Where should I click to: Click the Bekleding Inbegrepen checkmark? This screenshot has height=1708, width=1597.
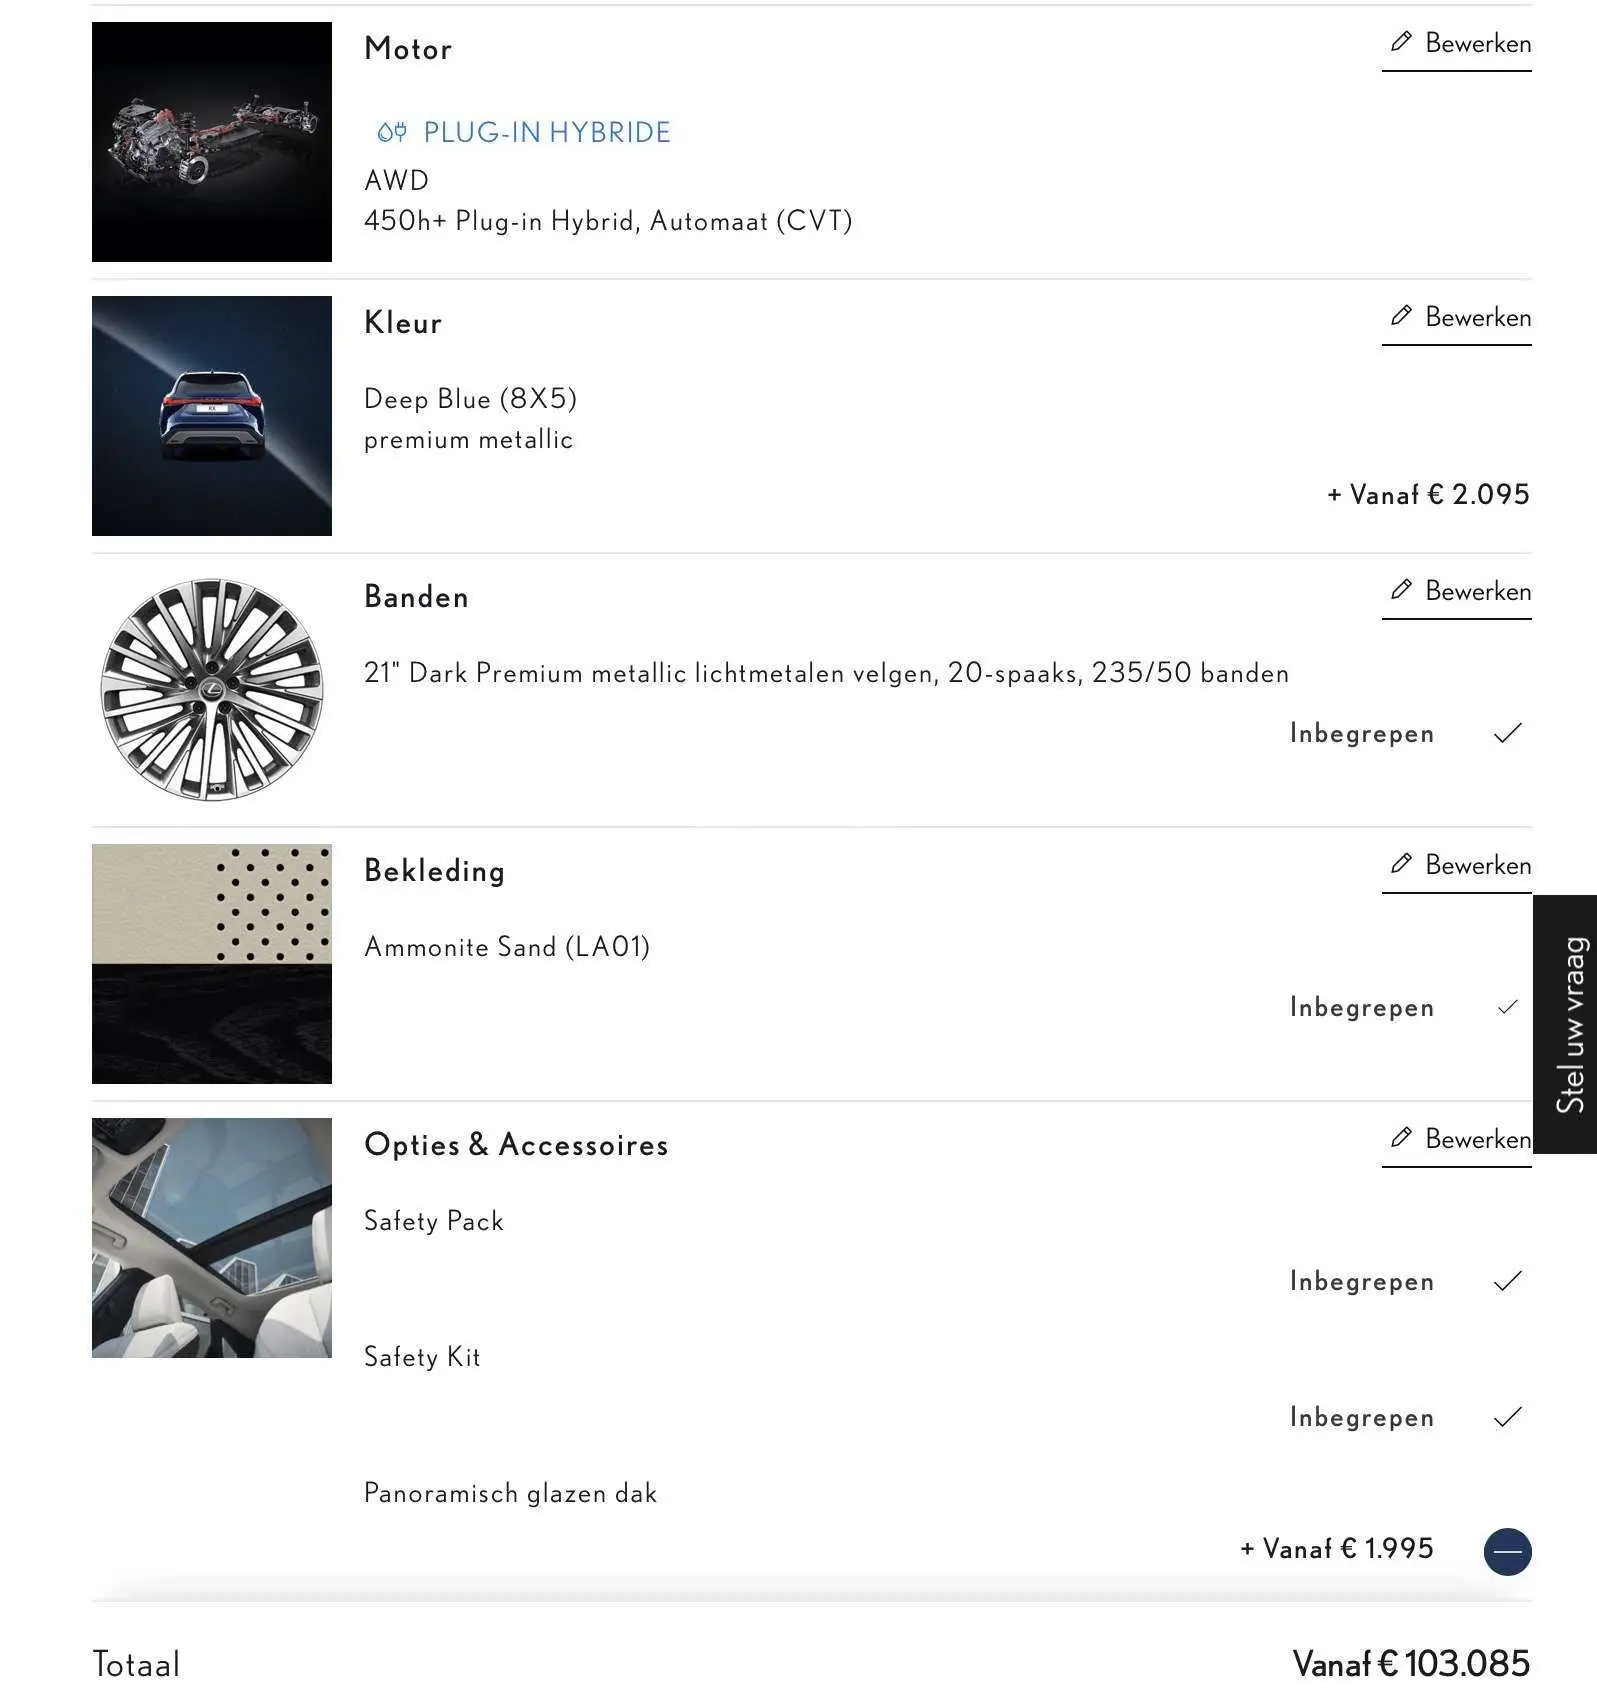(x=1507, y=1007)
